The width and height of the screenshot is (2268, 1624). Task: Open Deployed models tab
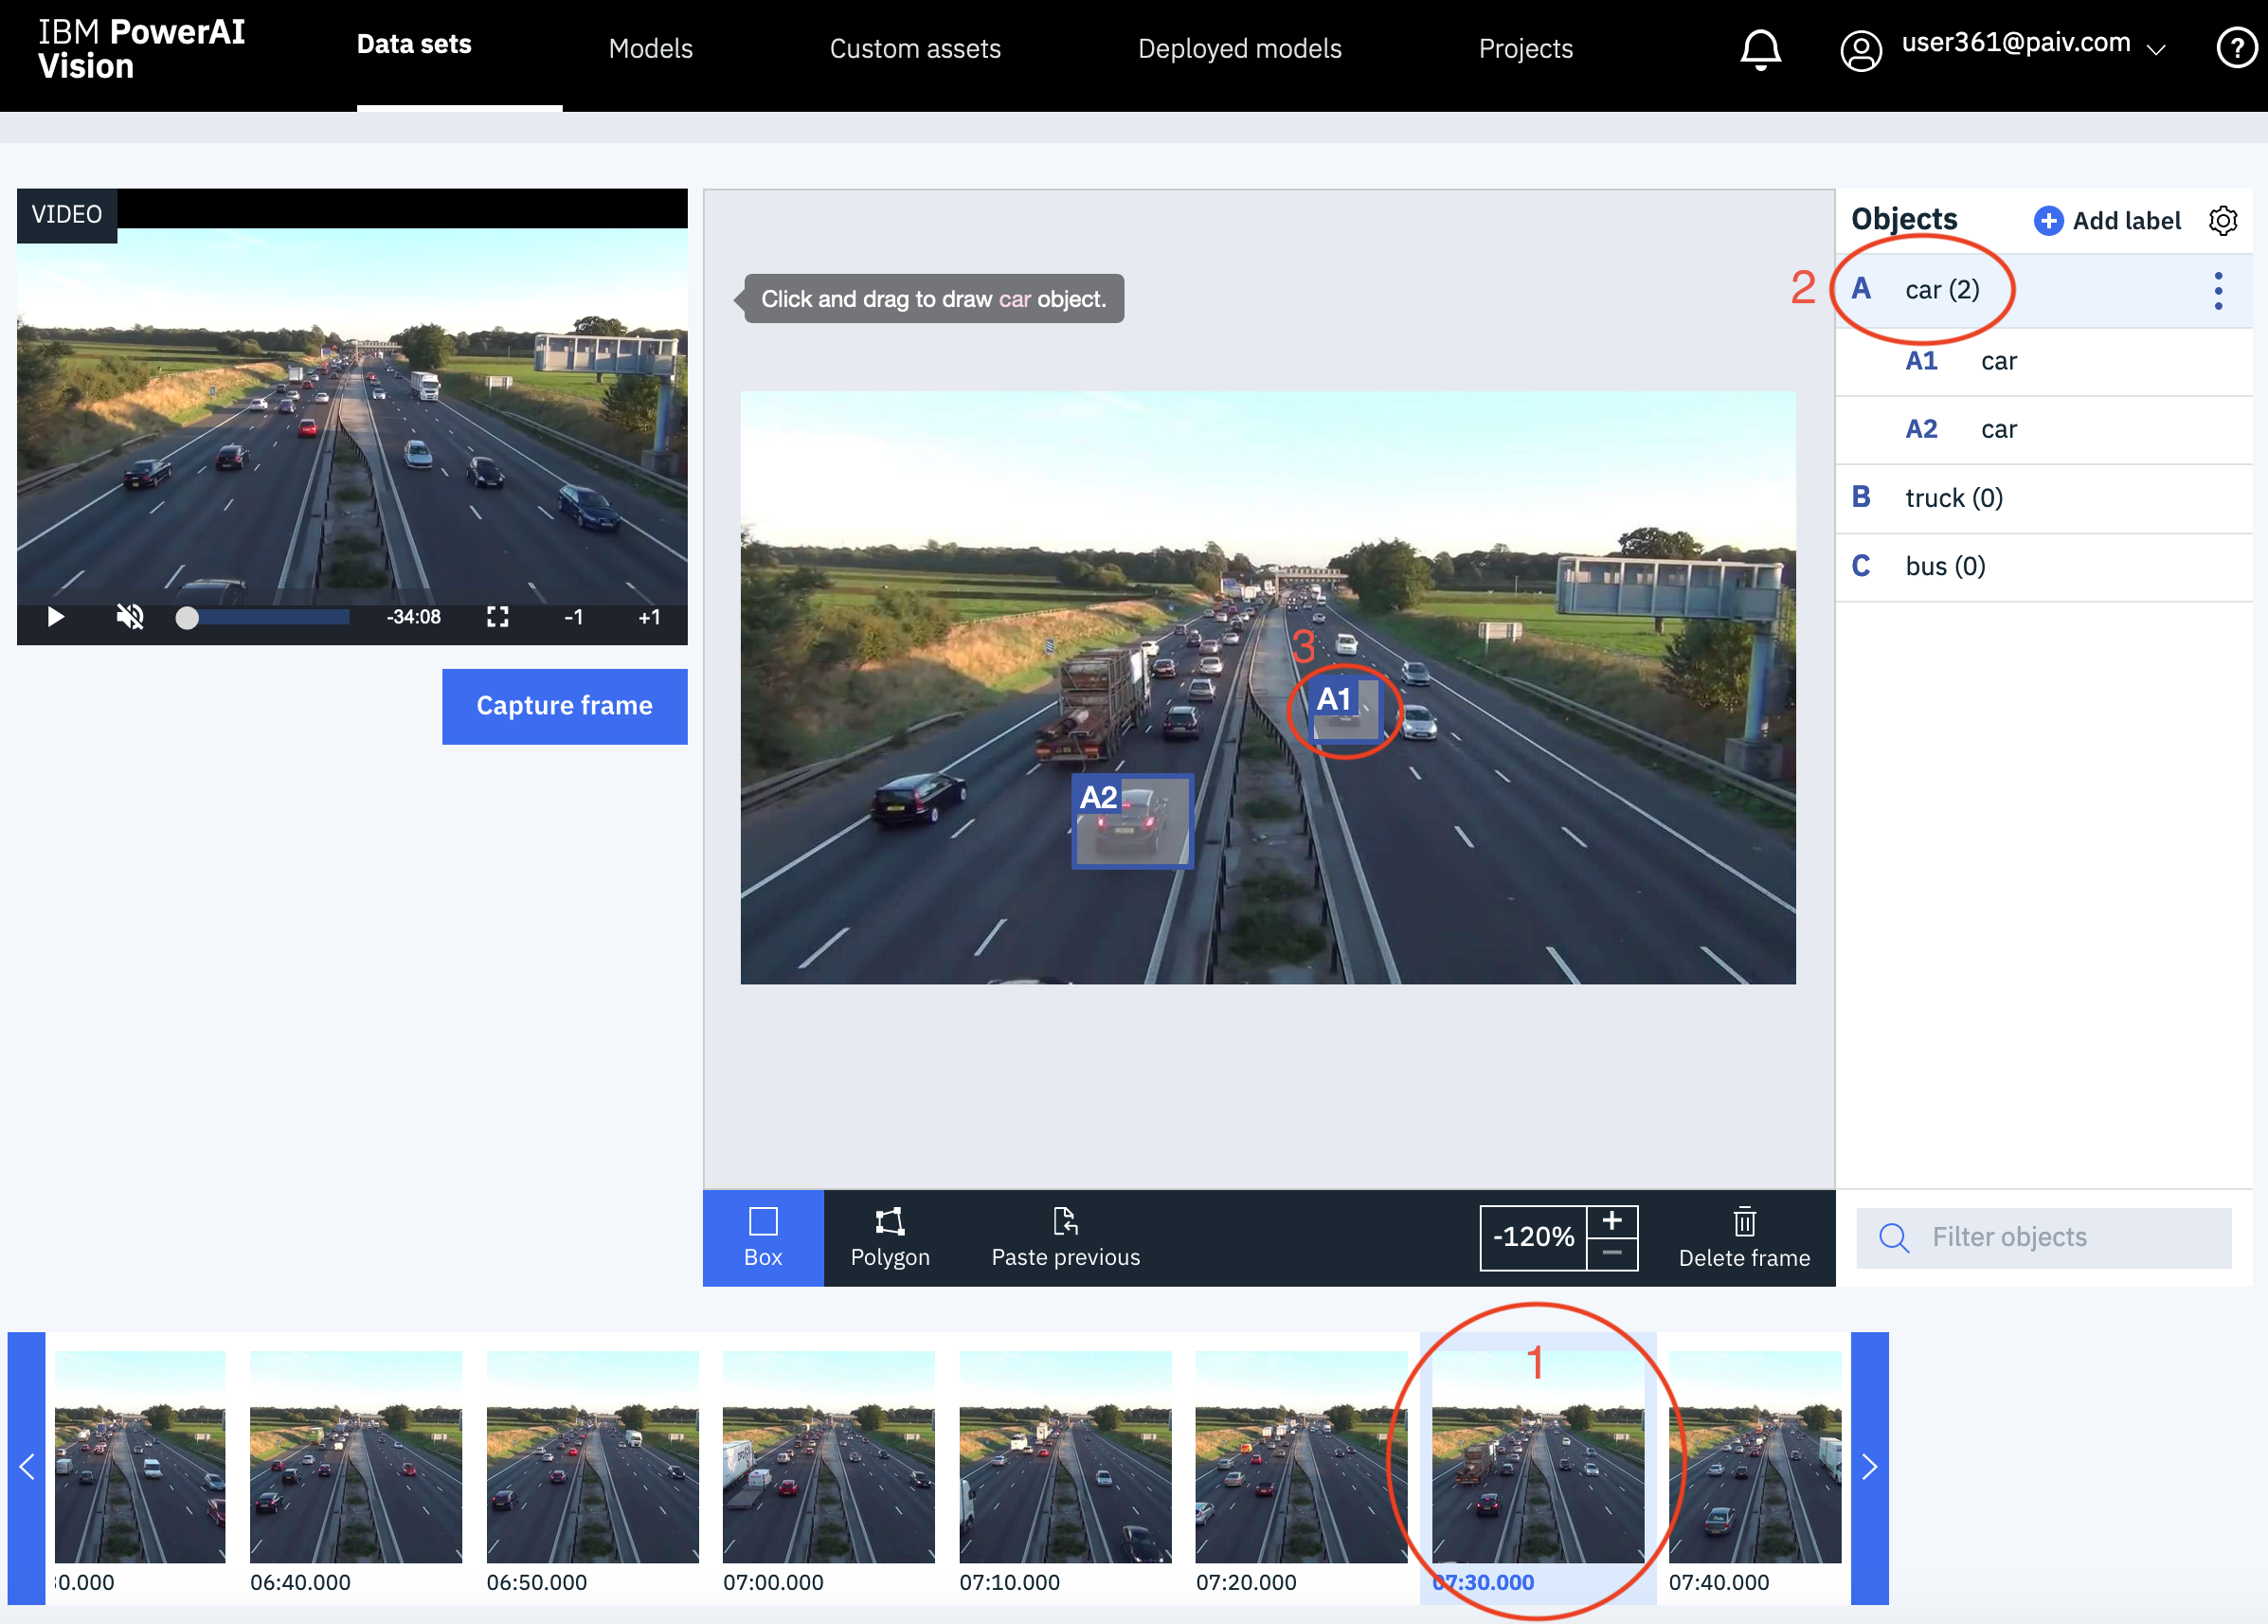click(1239, 49)
